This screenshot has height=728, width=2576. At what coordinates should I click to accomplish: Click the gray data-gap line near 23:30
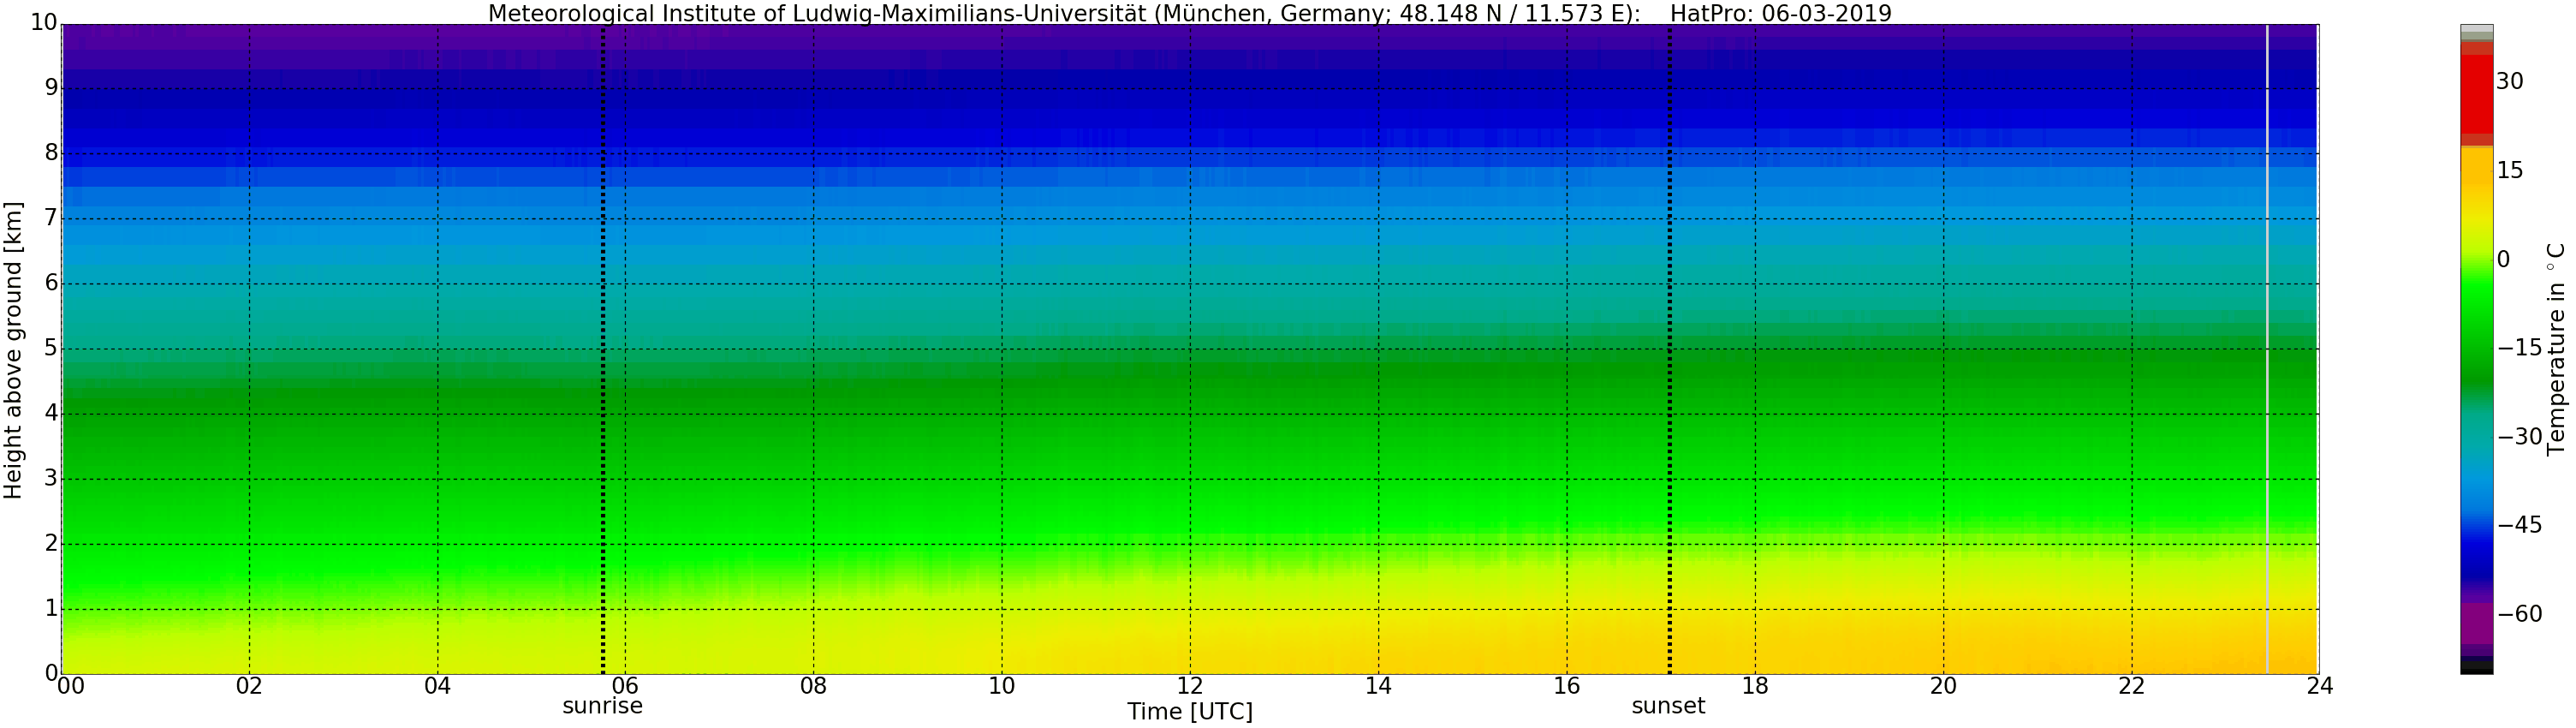coord(2267,350)
